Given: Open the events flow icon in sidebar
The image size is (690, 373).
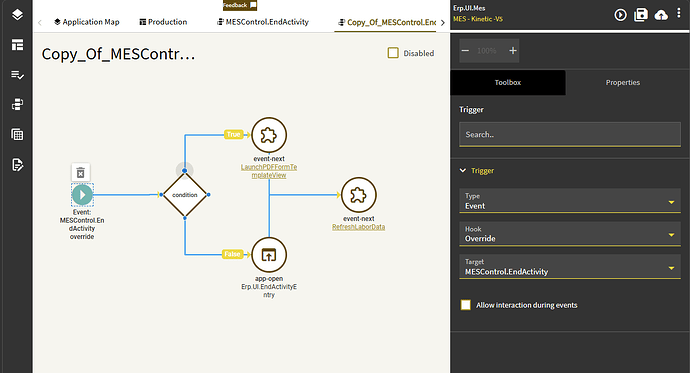Looking at the screenshot, I should (x=17, y=105).
